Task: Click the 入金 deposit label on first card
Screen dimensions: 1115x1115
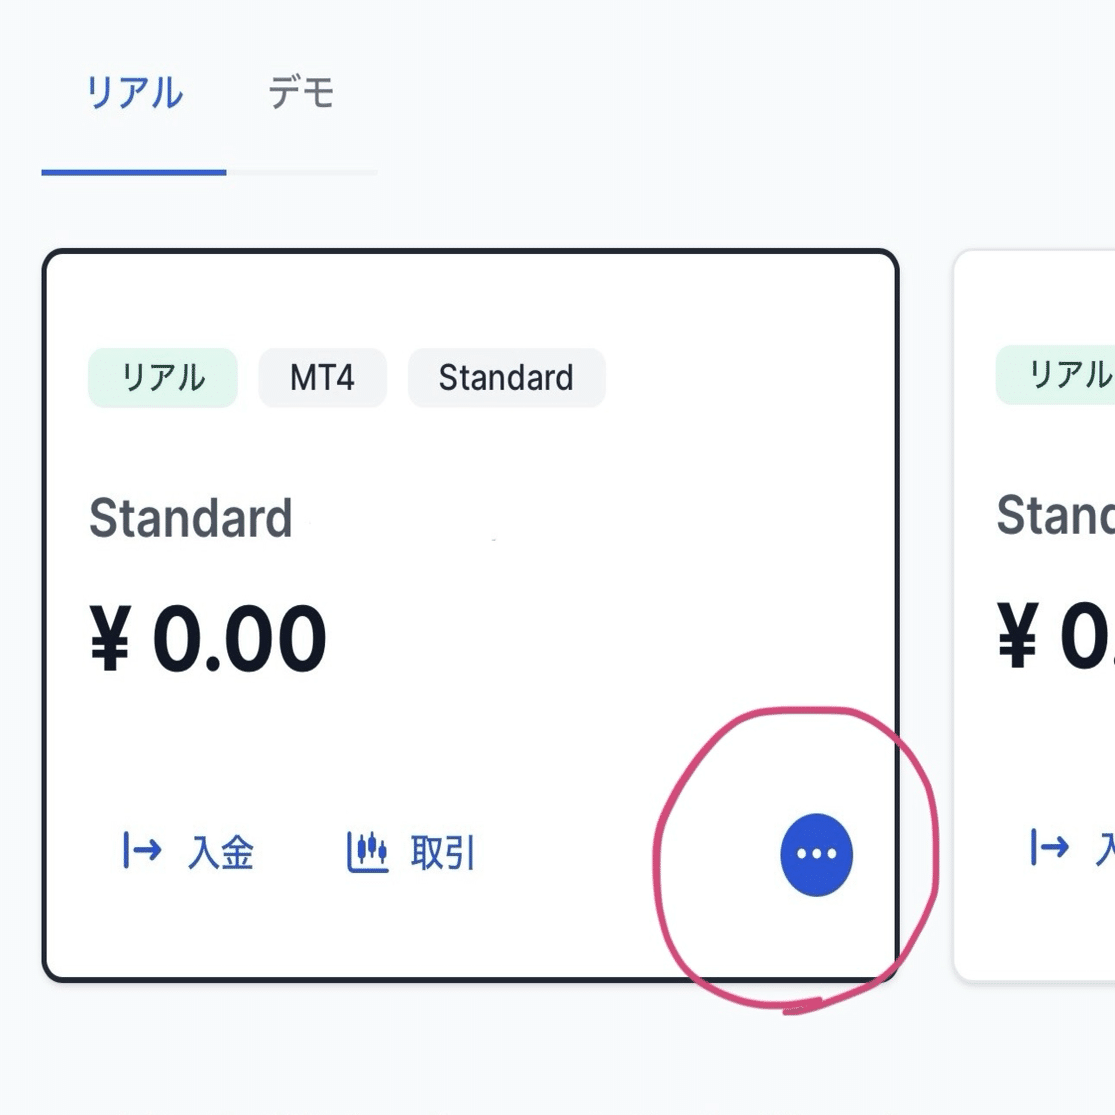Action: pyautogui.click(x=221, y=853)
